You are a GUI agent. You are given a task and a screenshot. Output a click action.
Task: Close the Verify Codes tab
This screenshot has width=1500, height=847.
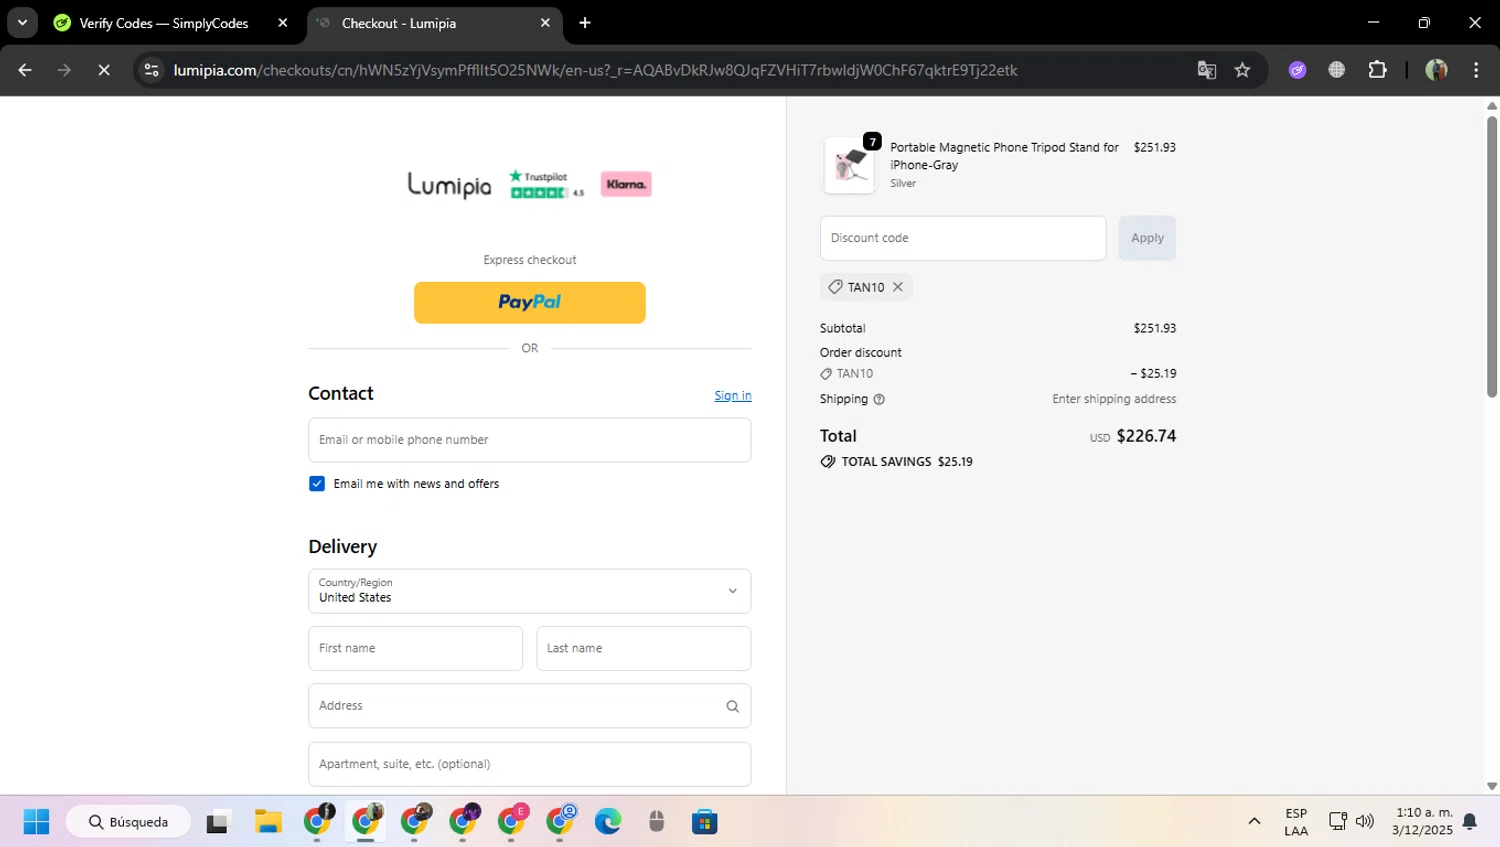[x=282, y=22]
